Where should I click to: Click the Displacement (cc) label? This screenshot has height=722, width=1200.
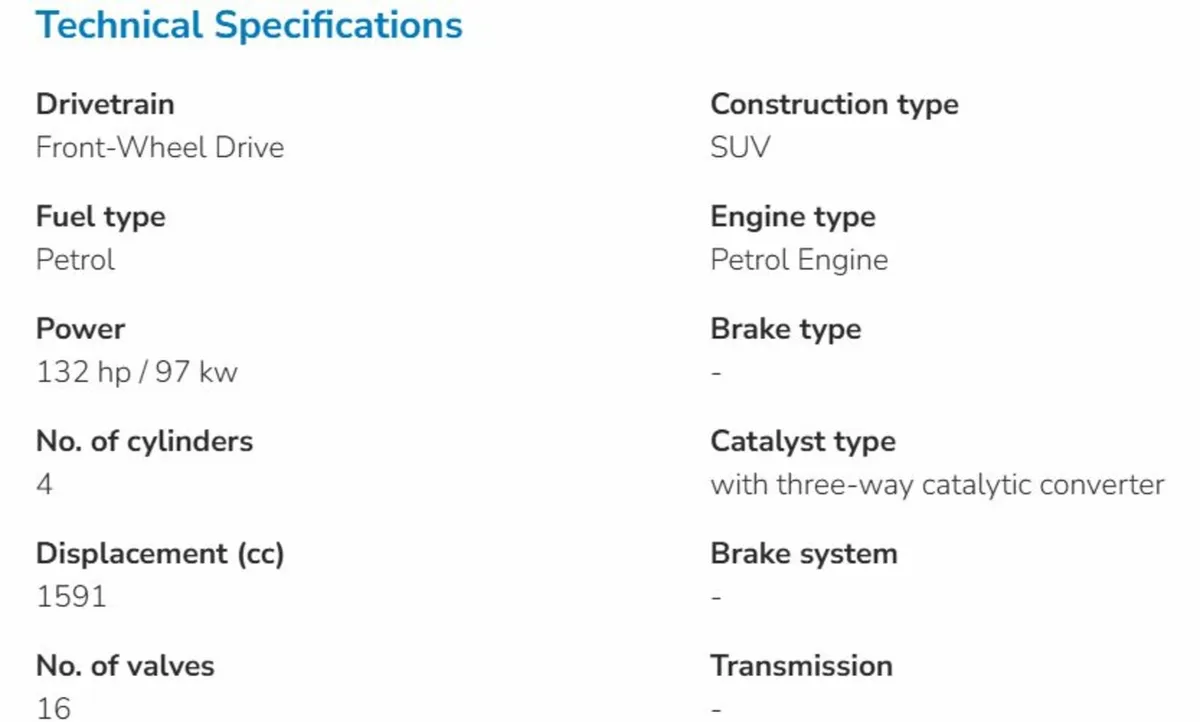click(x=160, y=554)
